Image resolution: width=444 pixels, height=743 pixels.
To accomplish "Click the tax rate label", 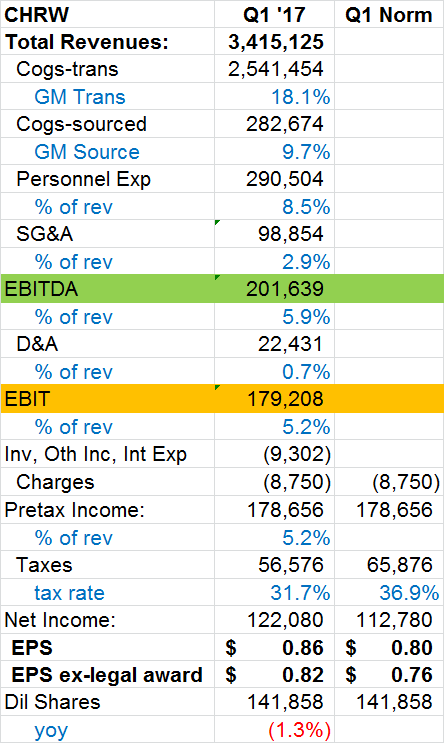I will [x=69, y=593].
